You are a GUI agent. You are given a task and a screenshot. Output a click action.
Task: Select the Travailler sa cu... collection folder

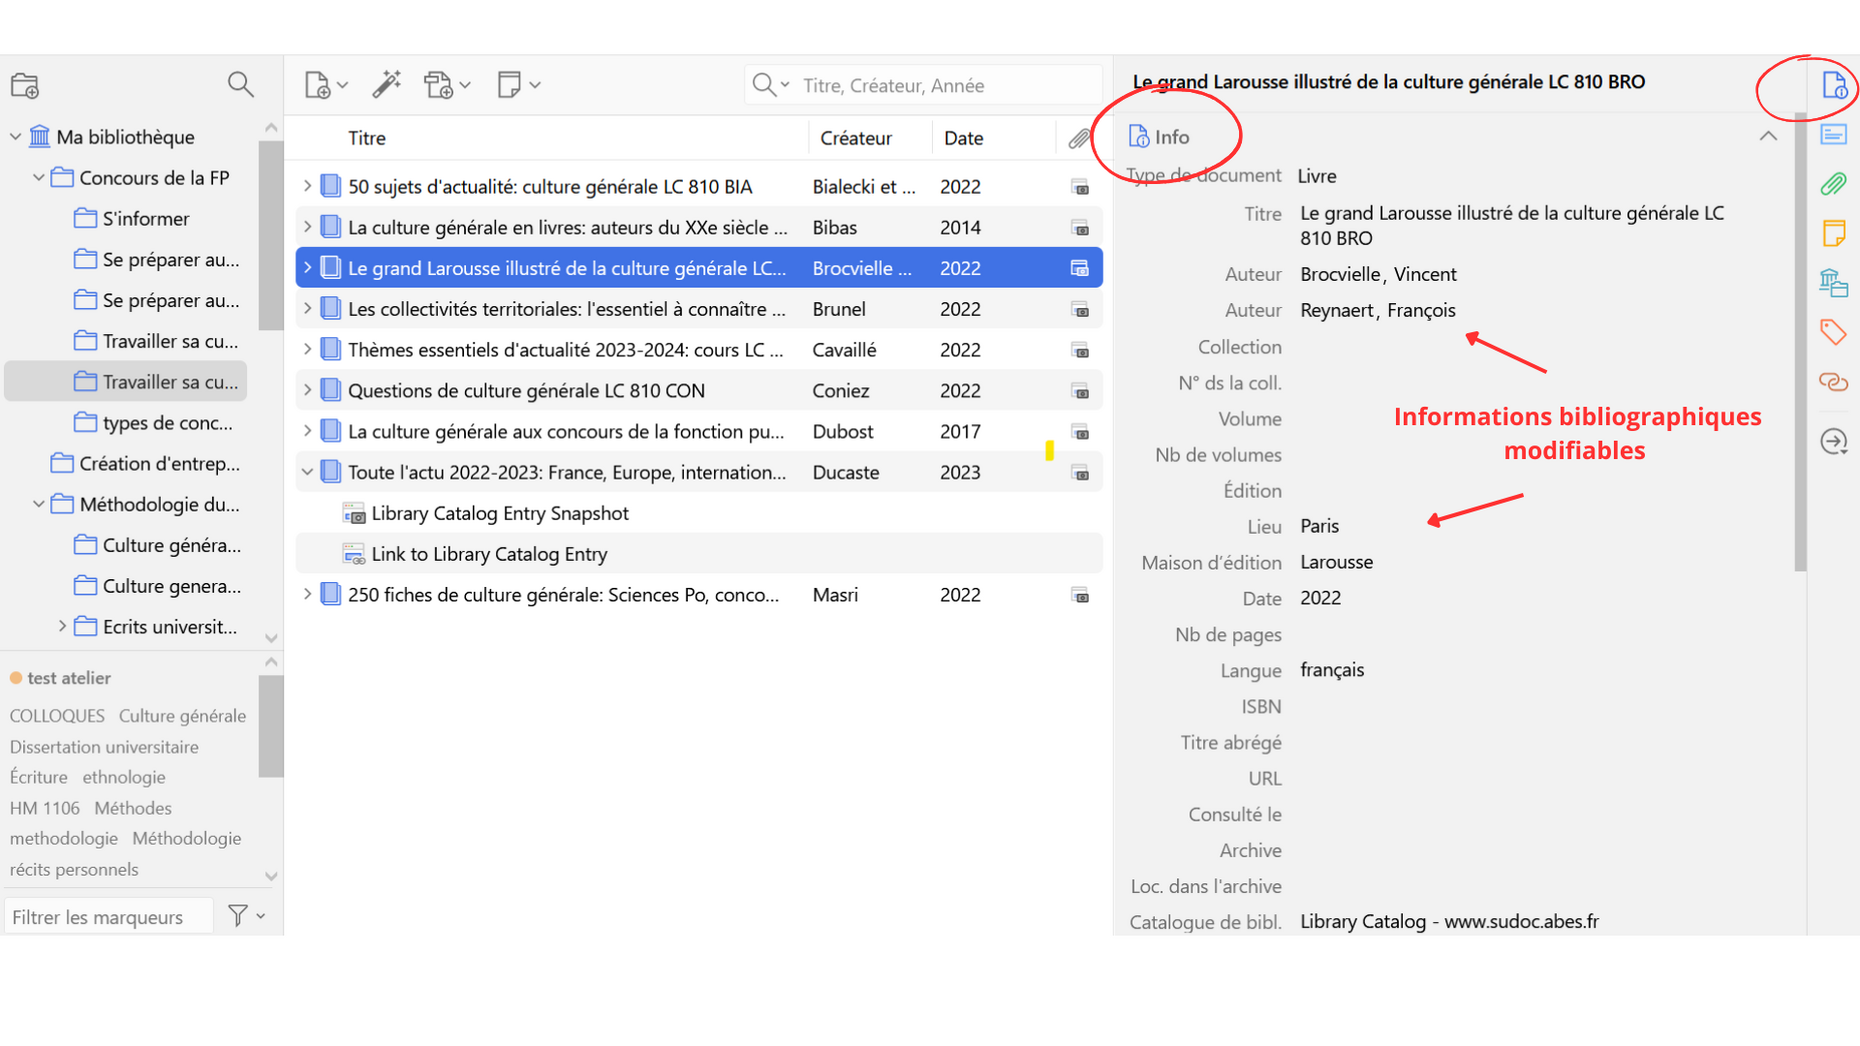pyautogui.click(x=170, y=381)
